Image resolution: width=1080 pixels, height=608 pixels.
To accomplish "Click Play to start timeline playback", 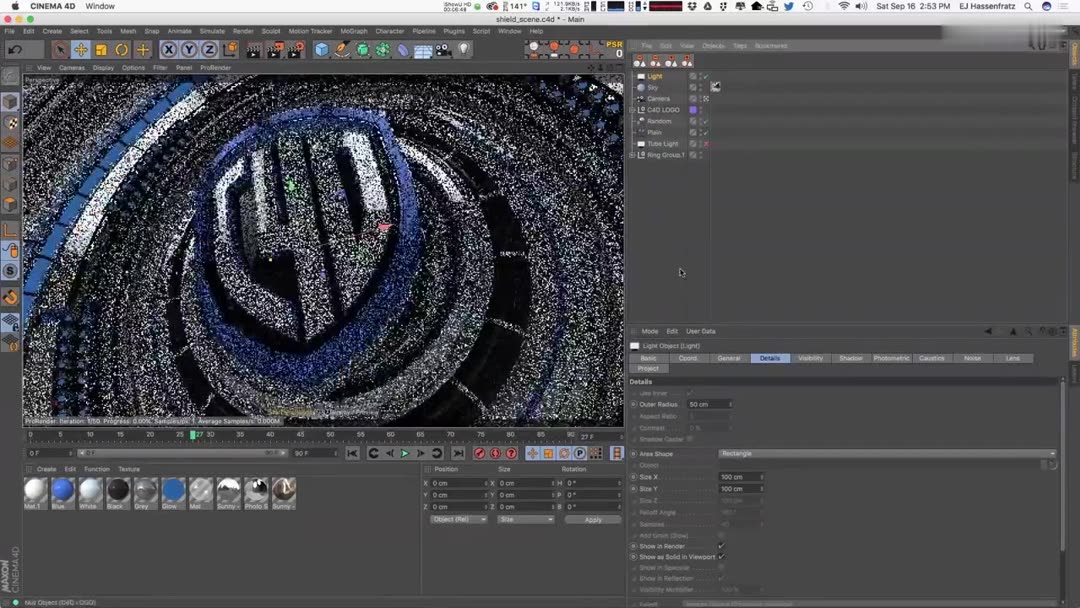I will (404, 453).
